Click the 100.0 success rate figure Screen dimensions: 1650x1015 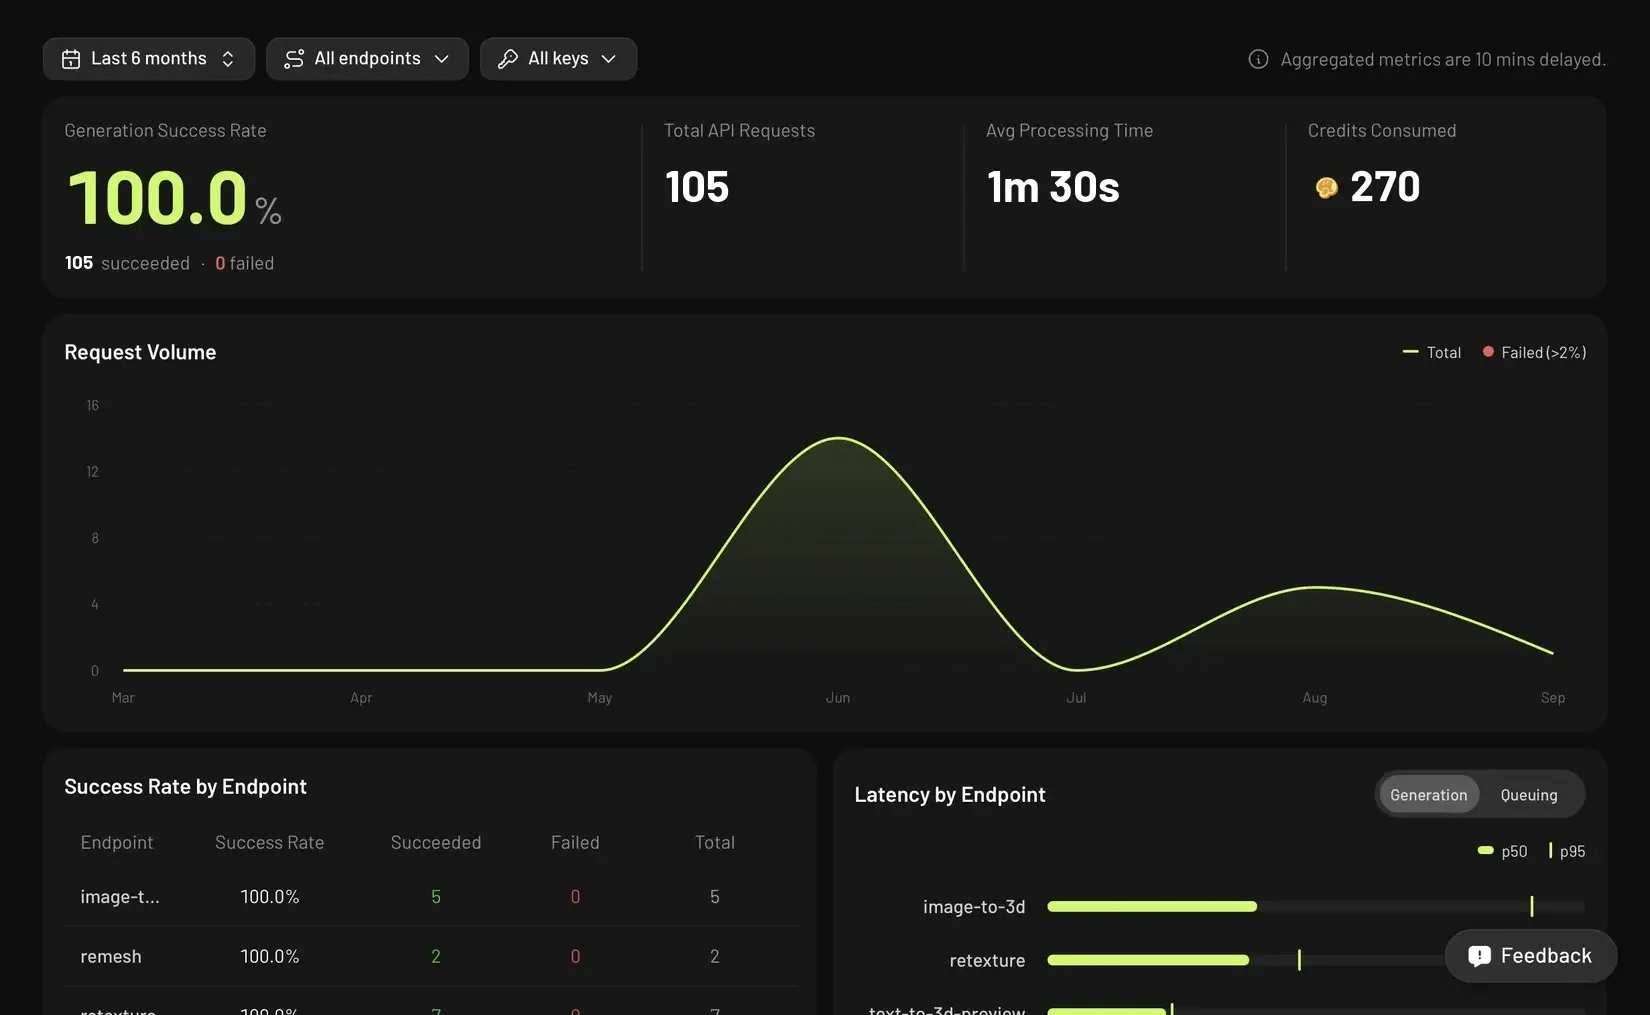(x=158, y=197)
